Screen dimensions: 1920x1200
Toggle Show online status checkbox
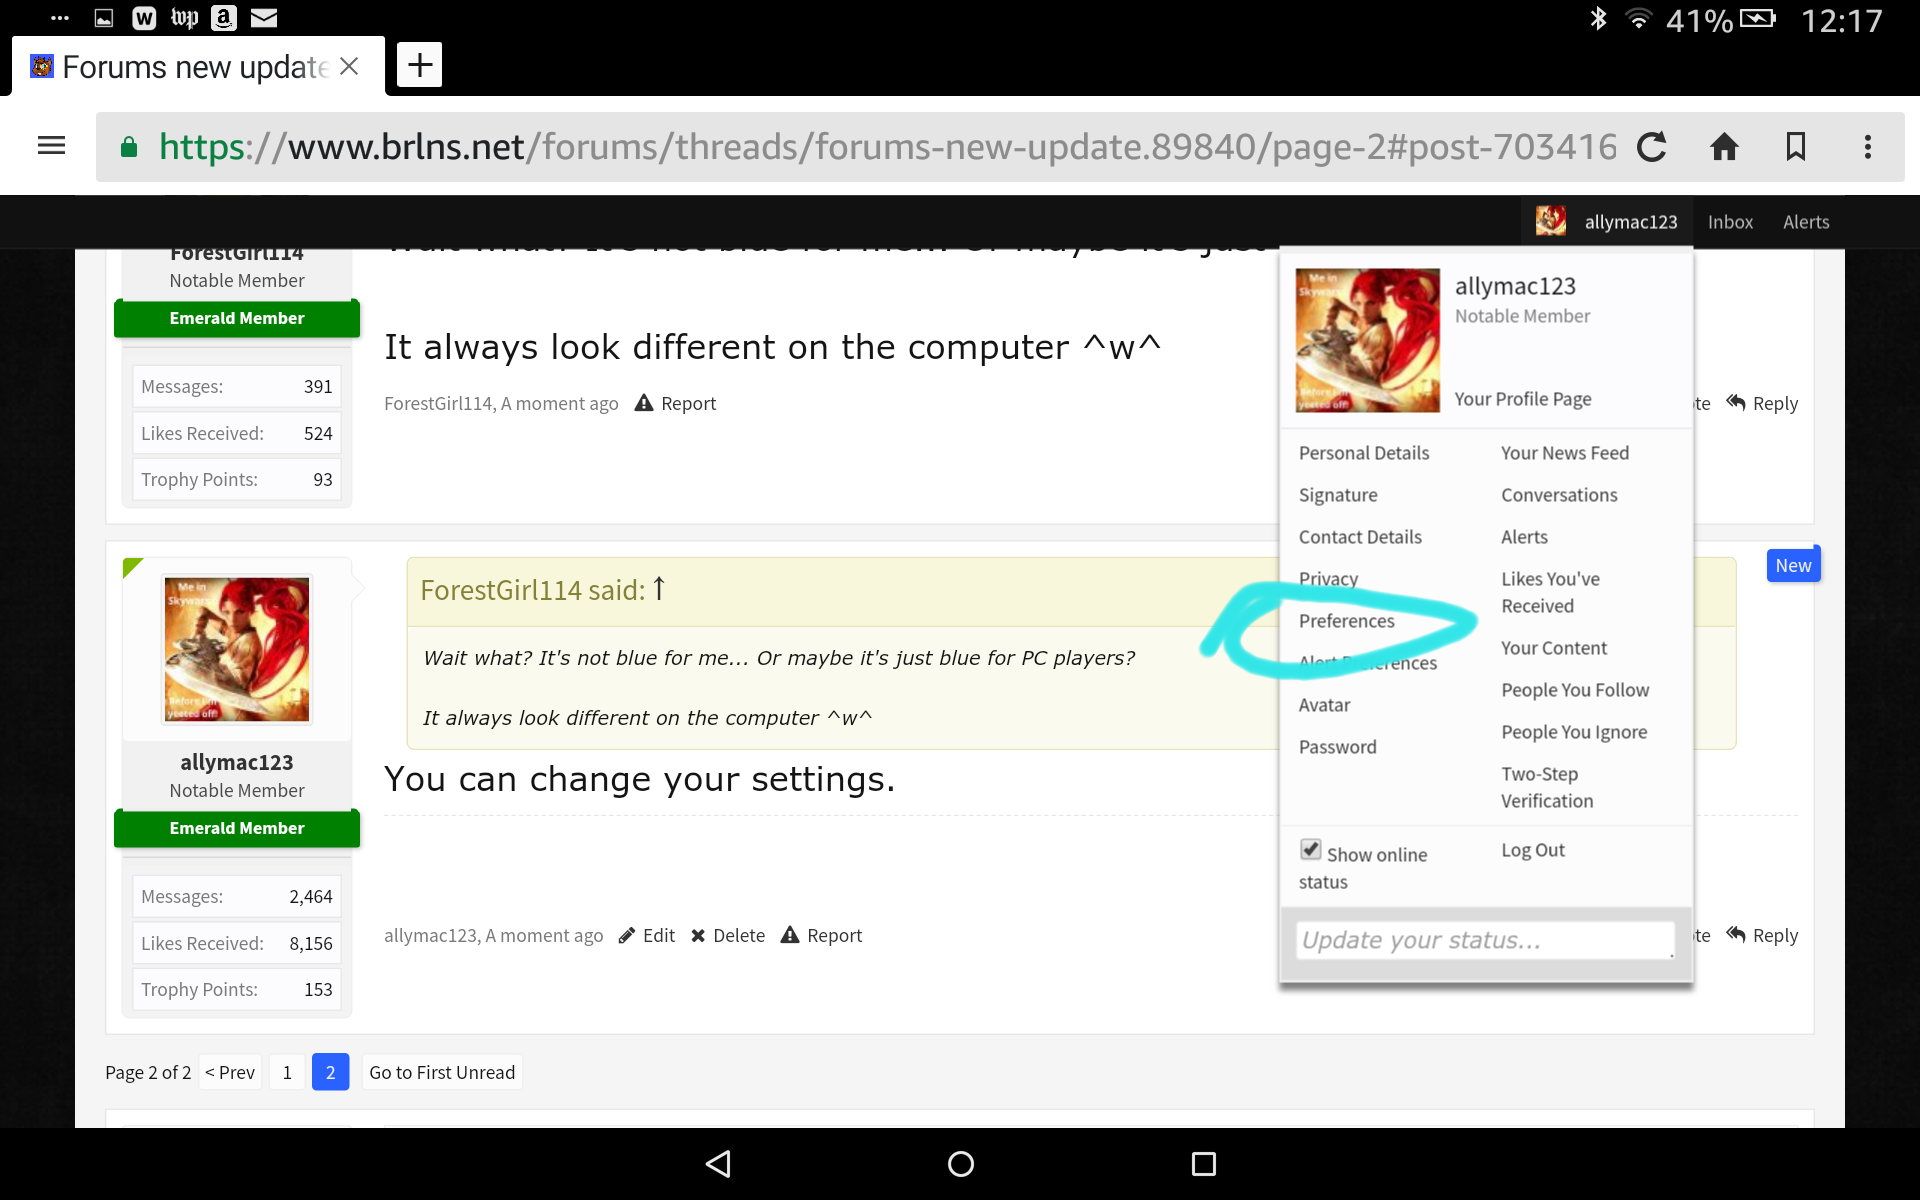(x=1310, y=850)
